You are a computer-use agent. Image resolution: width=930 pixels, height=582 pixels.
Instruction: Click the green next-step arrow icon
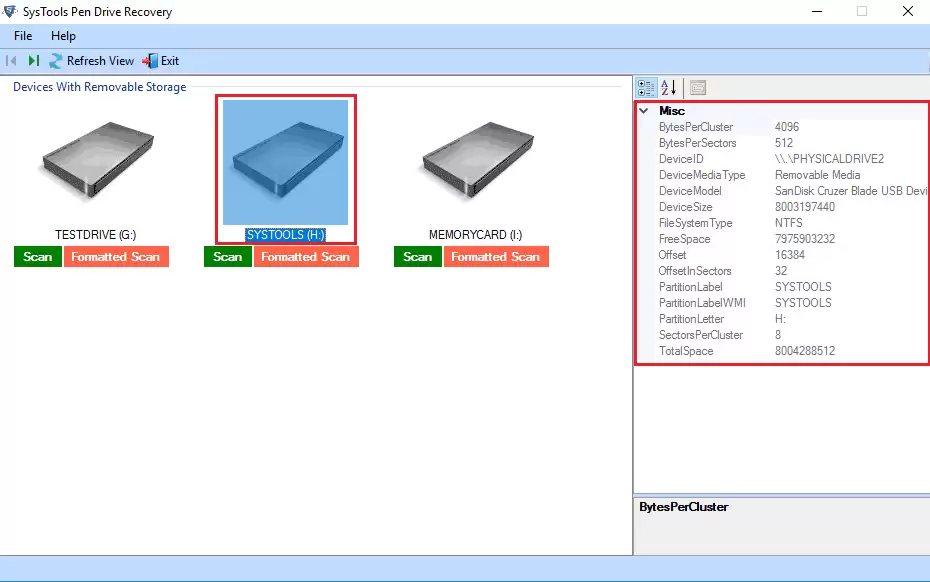tap(34, 61)
